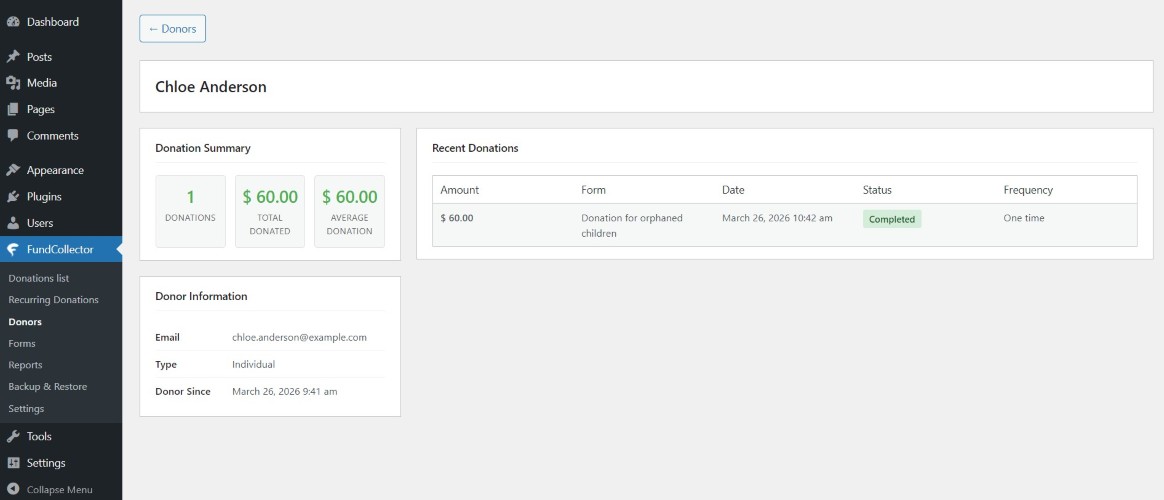Image resolution: width=1164 pixels, height=500 pixels.
Task: Open Backup & Restore submenu
Action: pyautogui.click(x=48, y=386)
